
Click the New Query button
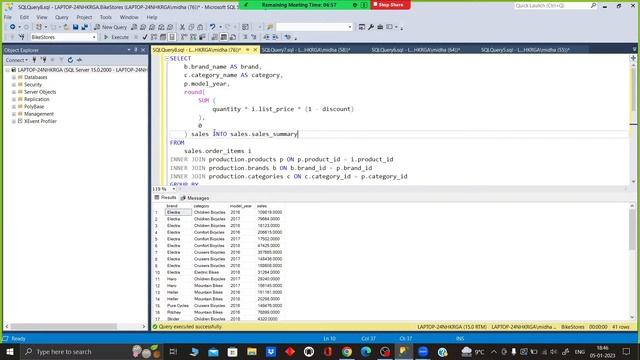click(110, 27)
